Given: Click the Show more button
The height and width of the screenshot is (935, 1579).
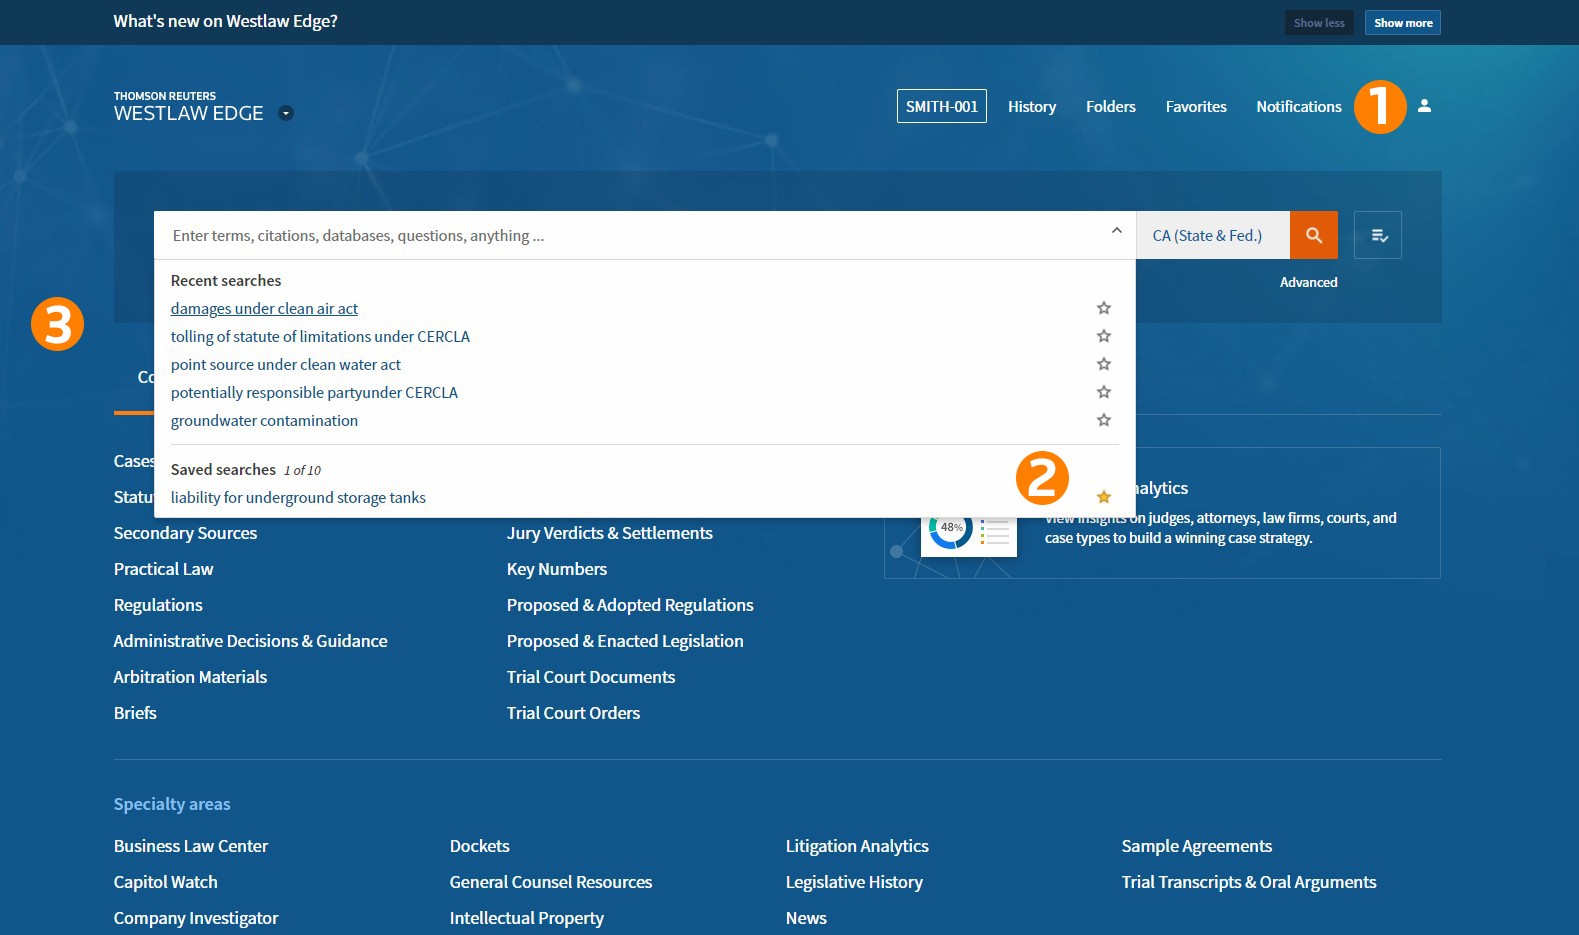Looking at the screenshot, I should (x=1402, y=23).
